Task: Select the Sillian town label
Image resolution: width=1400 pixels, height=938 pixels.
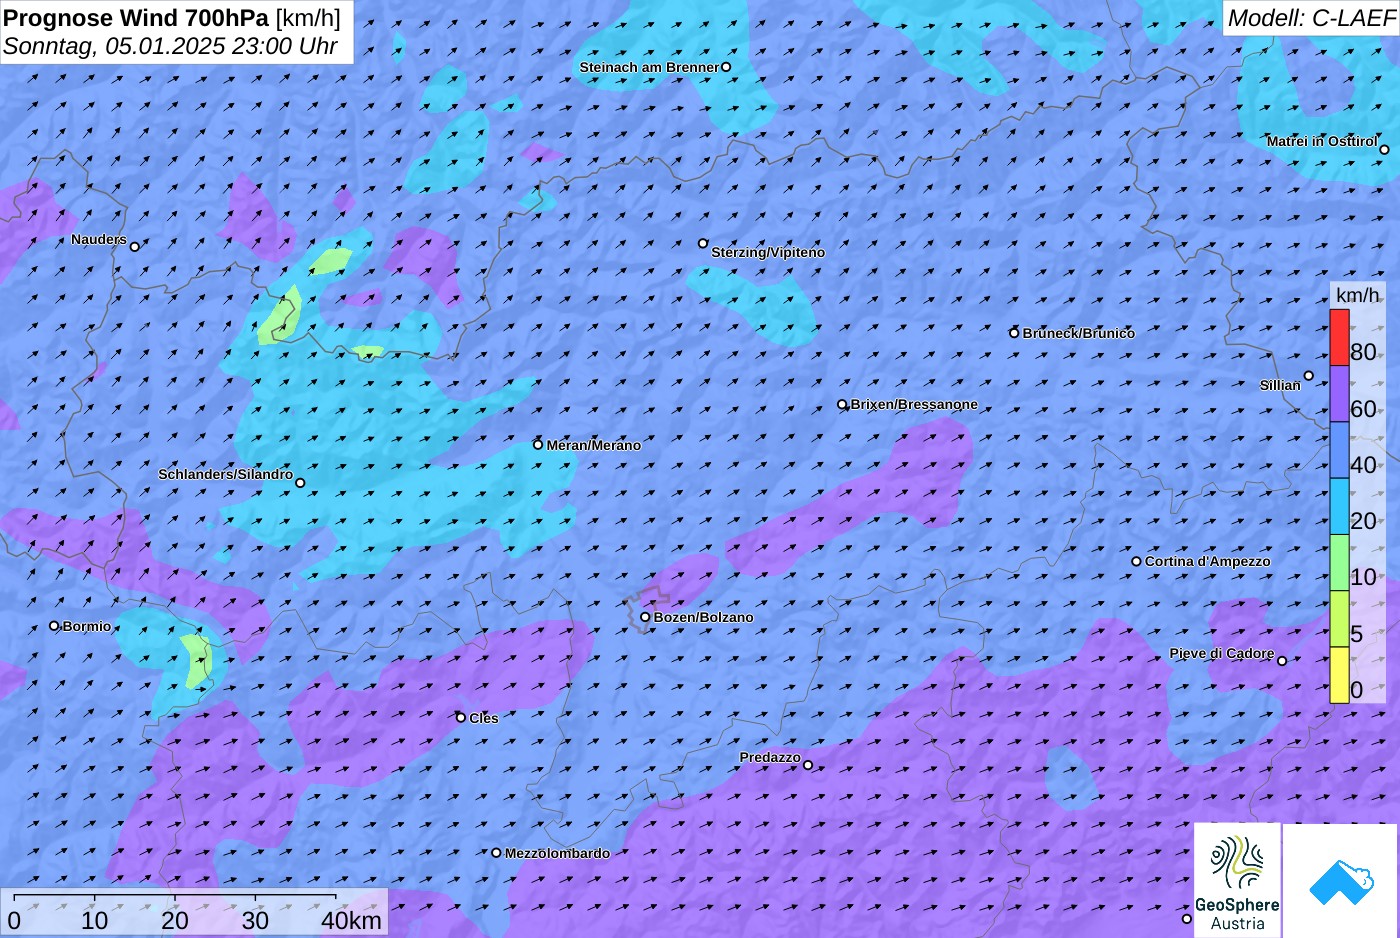Action: point(1280,385)
